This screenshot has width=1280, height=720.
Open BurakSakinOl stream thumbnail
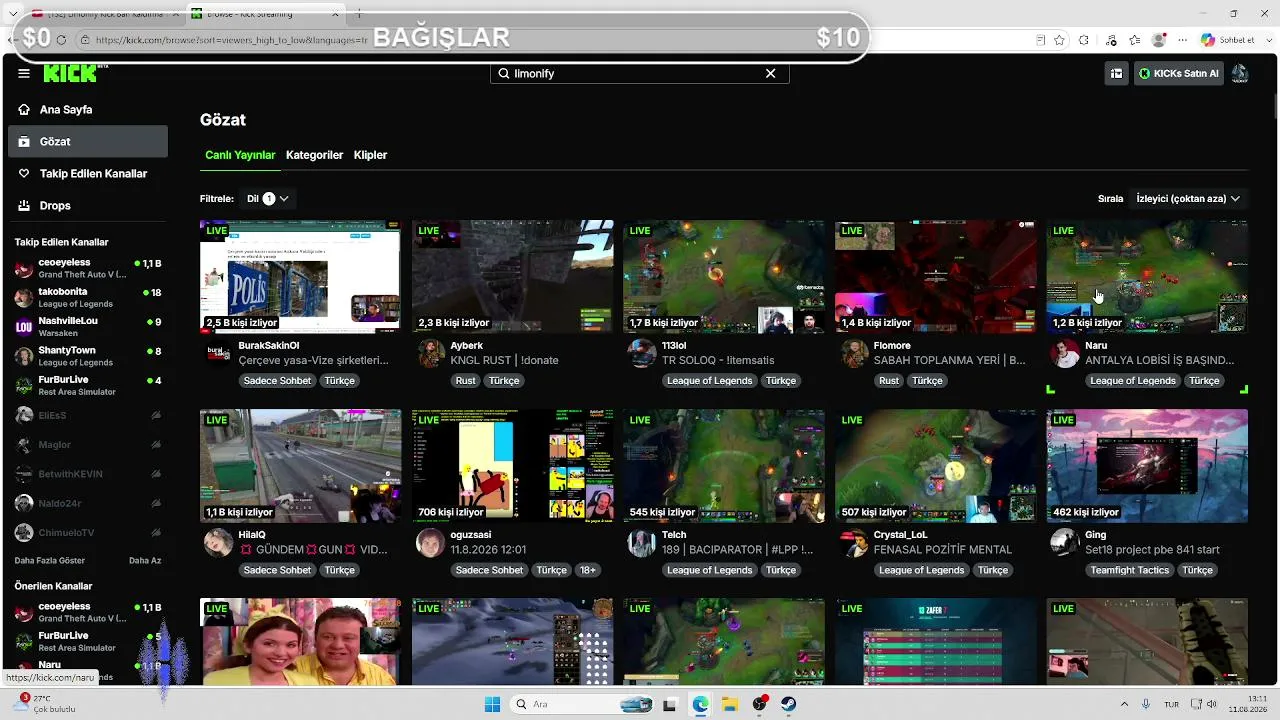(300, 277)
